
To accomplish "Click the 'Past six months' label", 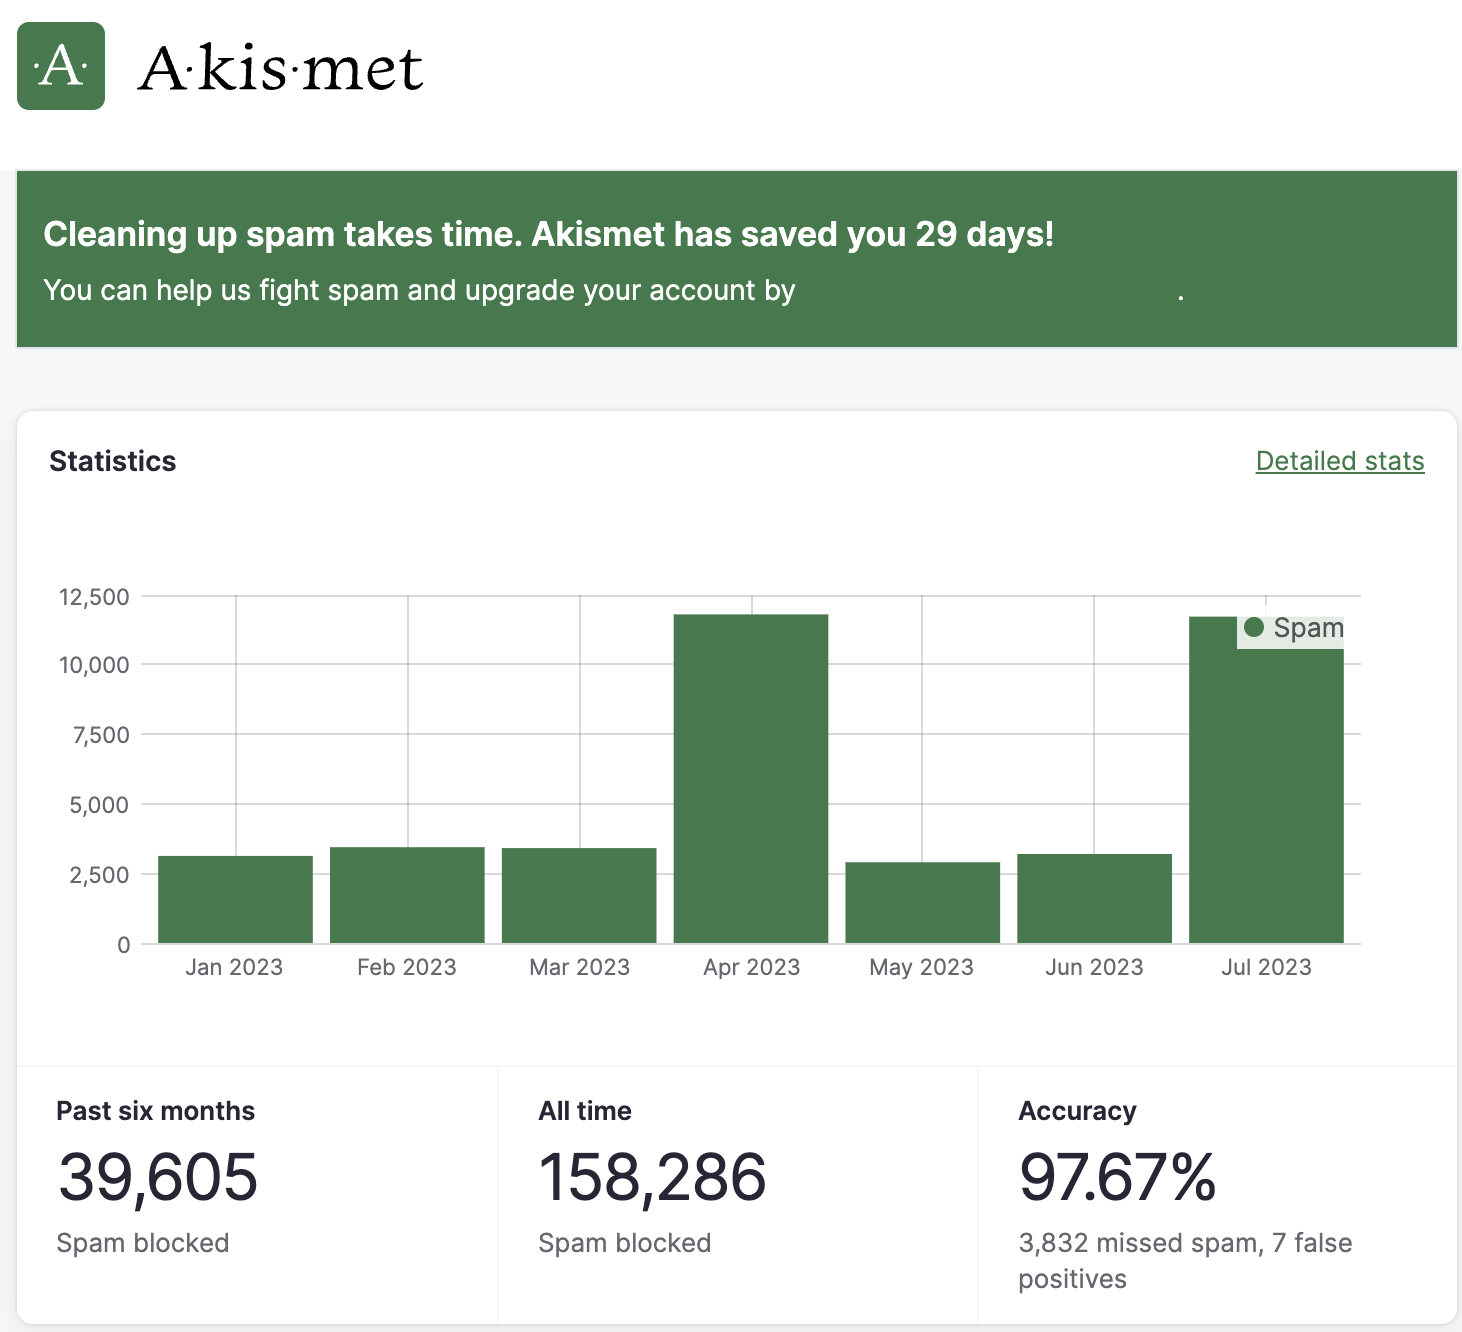I will (x=155, y=1111).
